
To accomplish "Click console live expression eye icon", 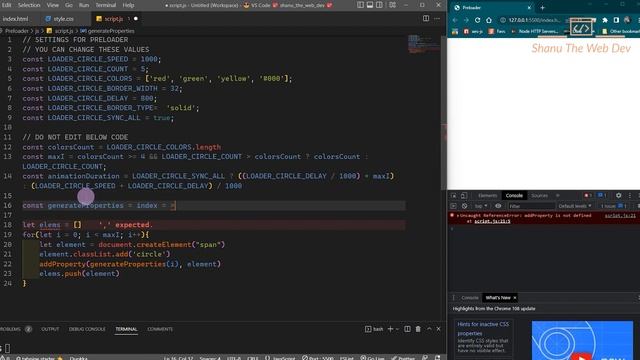I will pyautogui.click(x=498, y=206).
